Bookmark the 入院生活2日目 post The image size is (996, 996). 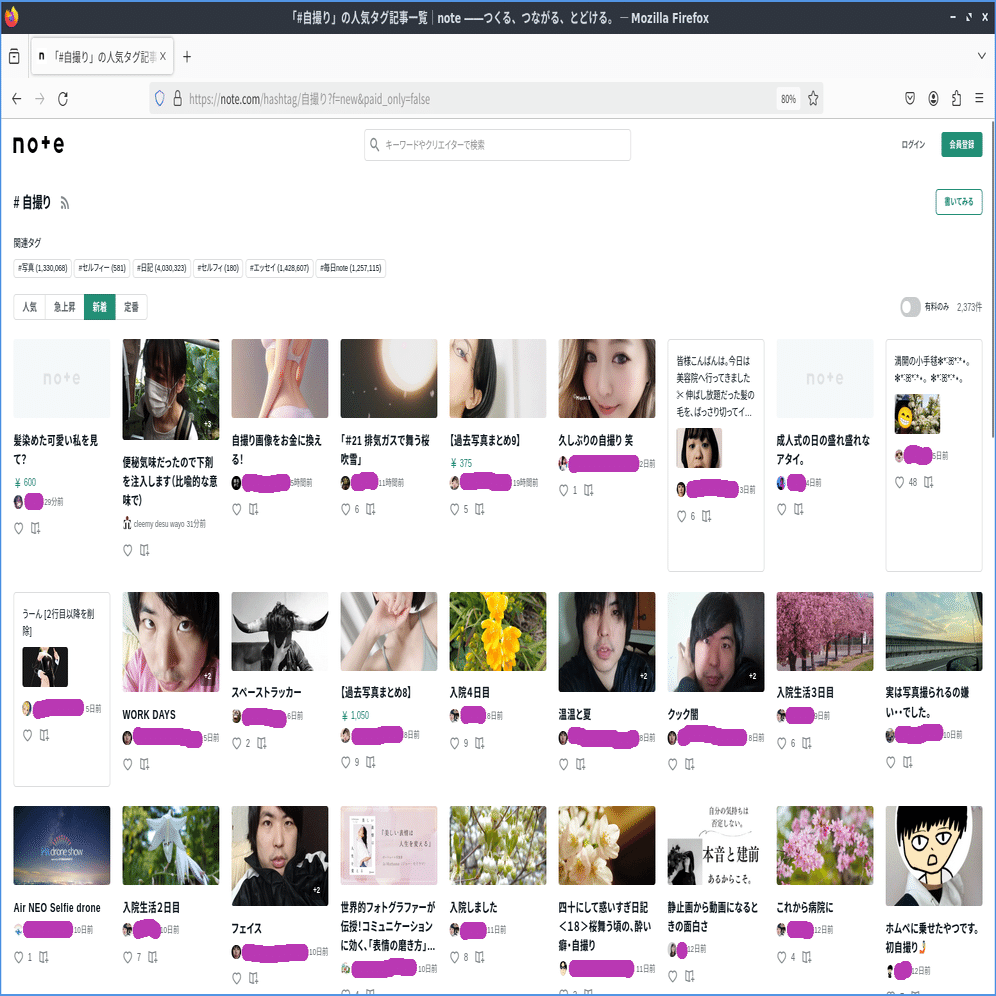pyautogui.click(x=152, y=957)
